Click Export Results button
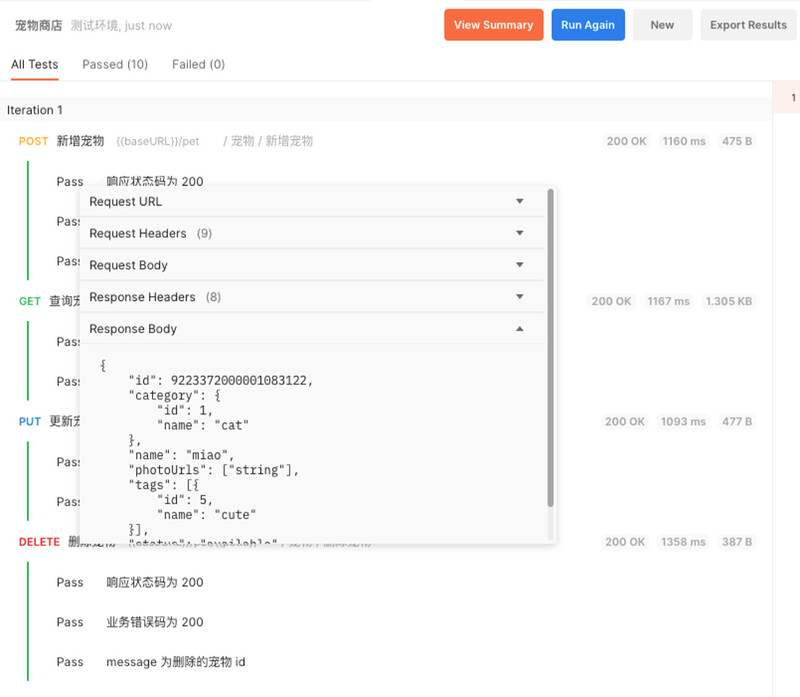Viewport: 800px width, 697px height. tap(748, 25)
